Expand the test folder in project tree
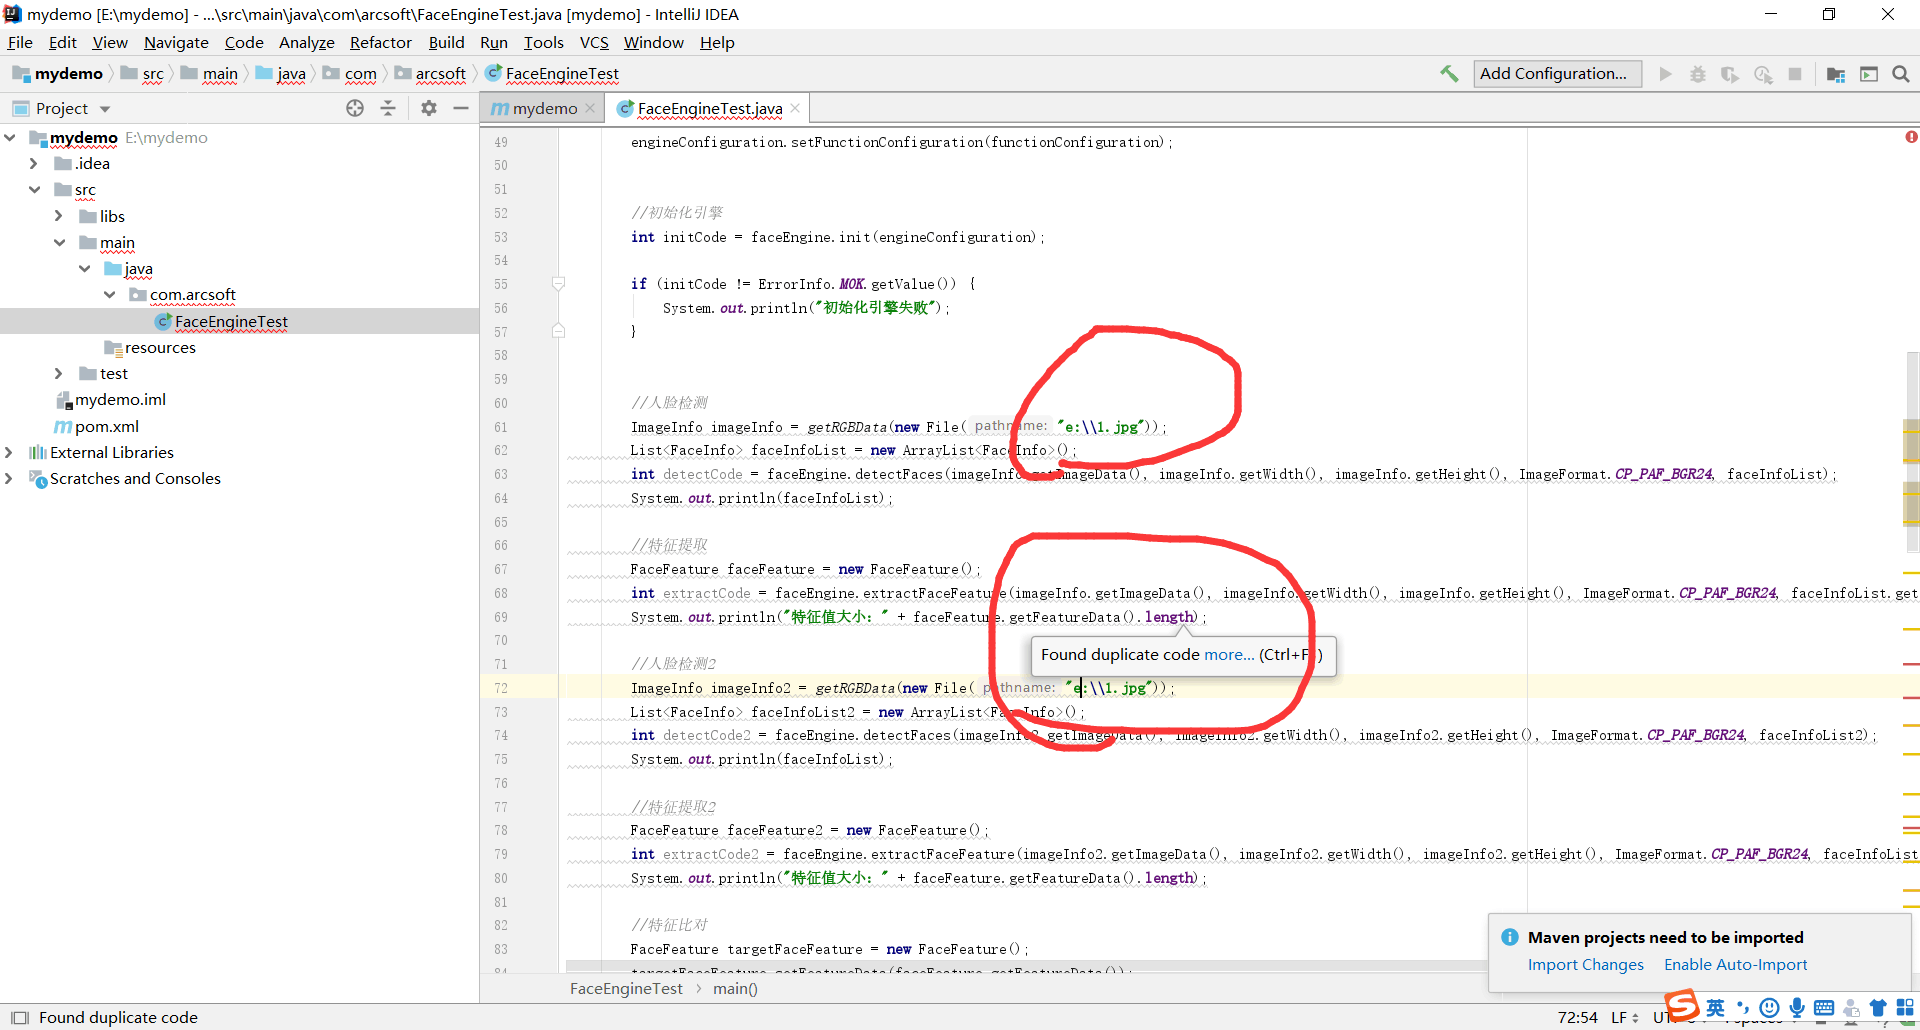The width and height of the screenshot is (1920, 1030). 60,373
